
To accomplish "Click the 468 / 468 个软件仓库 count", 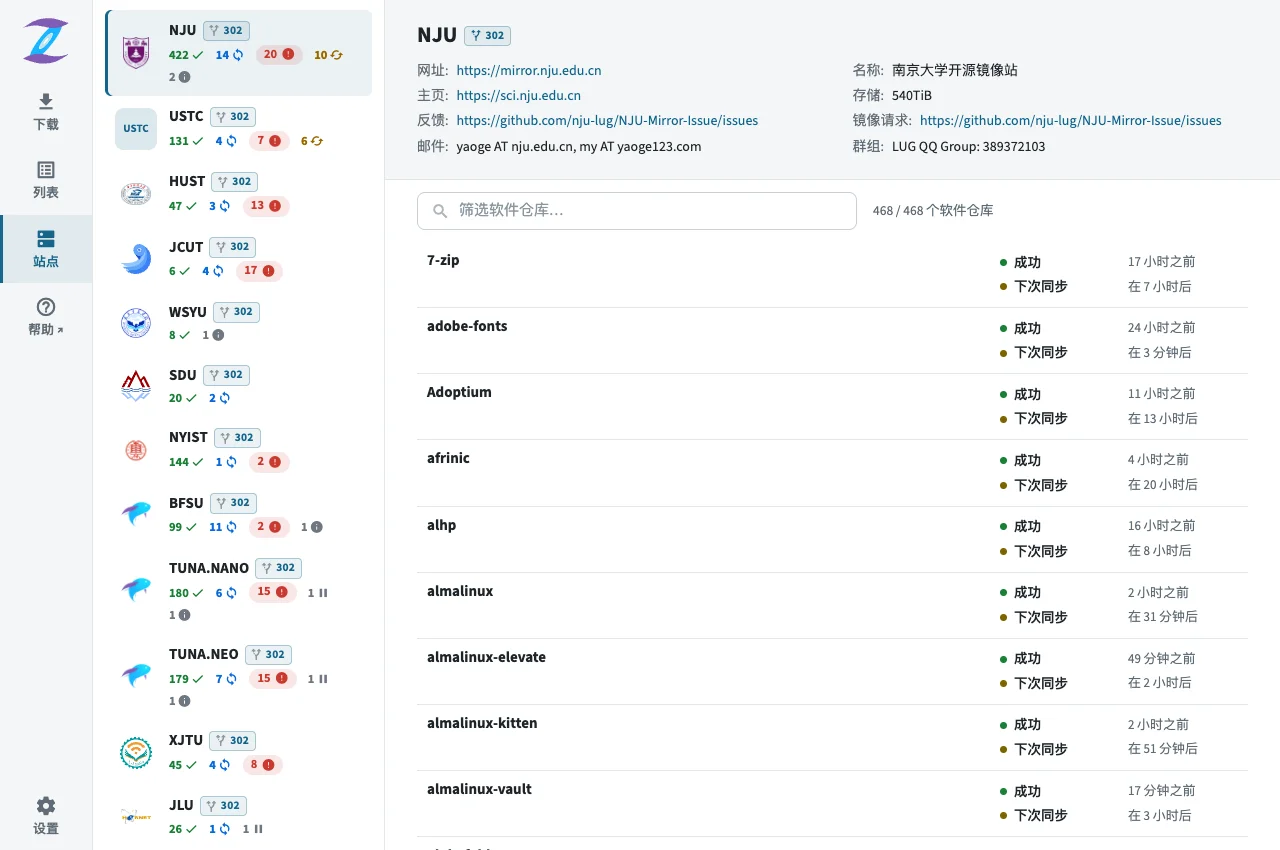I will tap(933, 211).
